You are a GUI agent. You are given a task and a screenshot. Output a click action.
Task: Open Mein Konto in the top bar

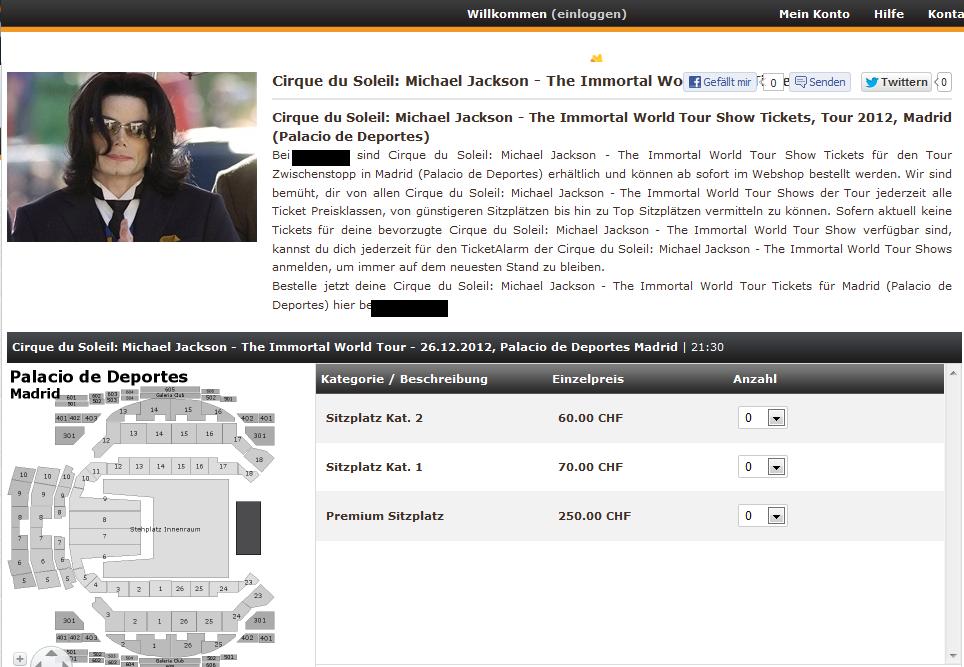click(814, 14)
